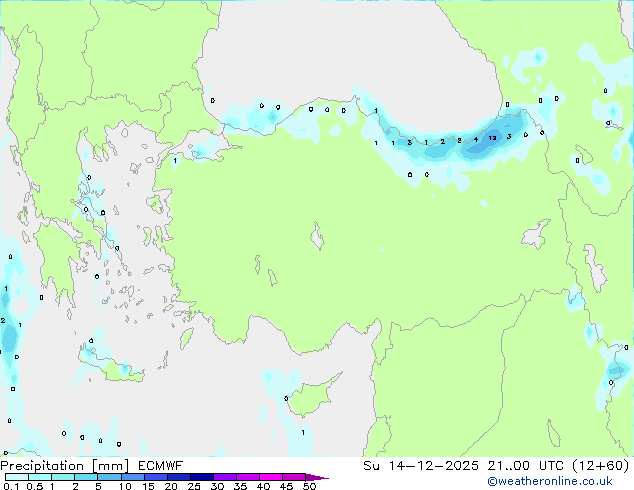Click the legend tick label '20'

[171, 486]
